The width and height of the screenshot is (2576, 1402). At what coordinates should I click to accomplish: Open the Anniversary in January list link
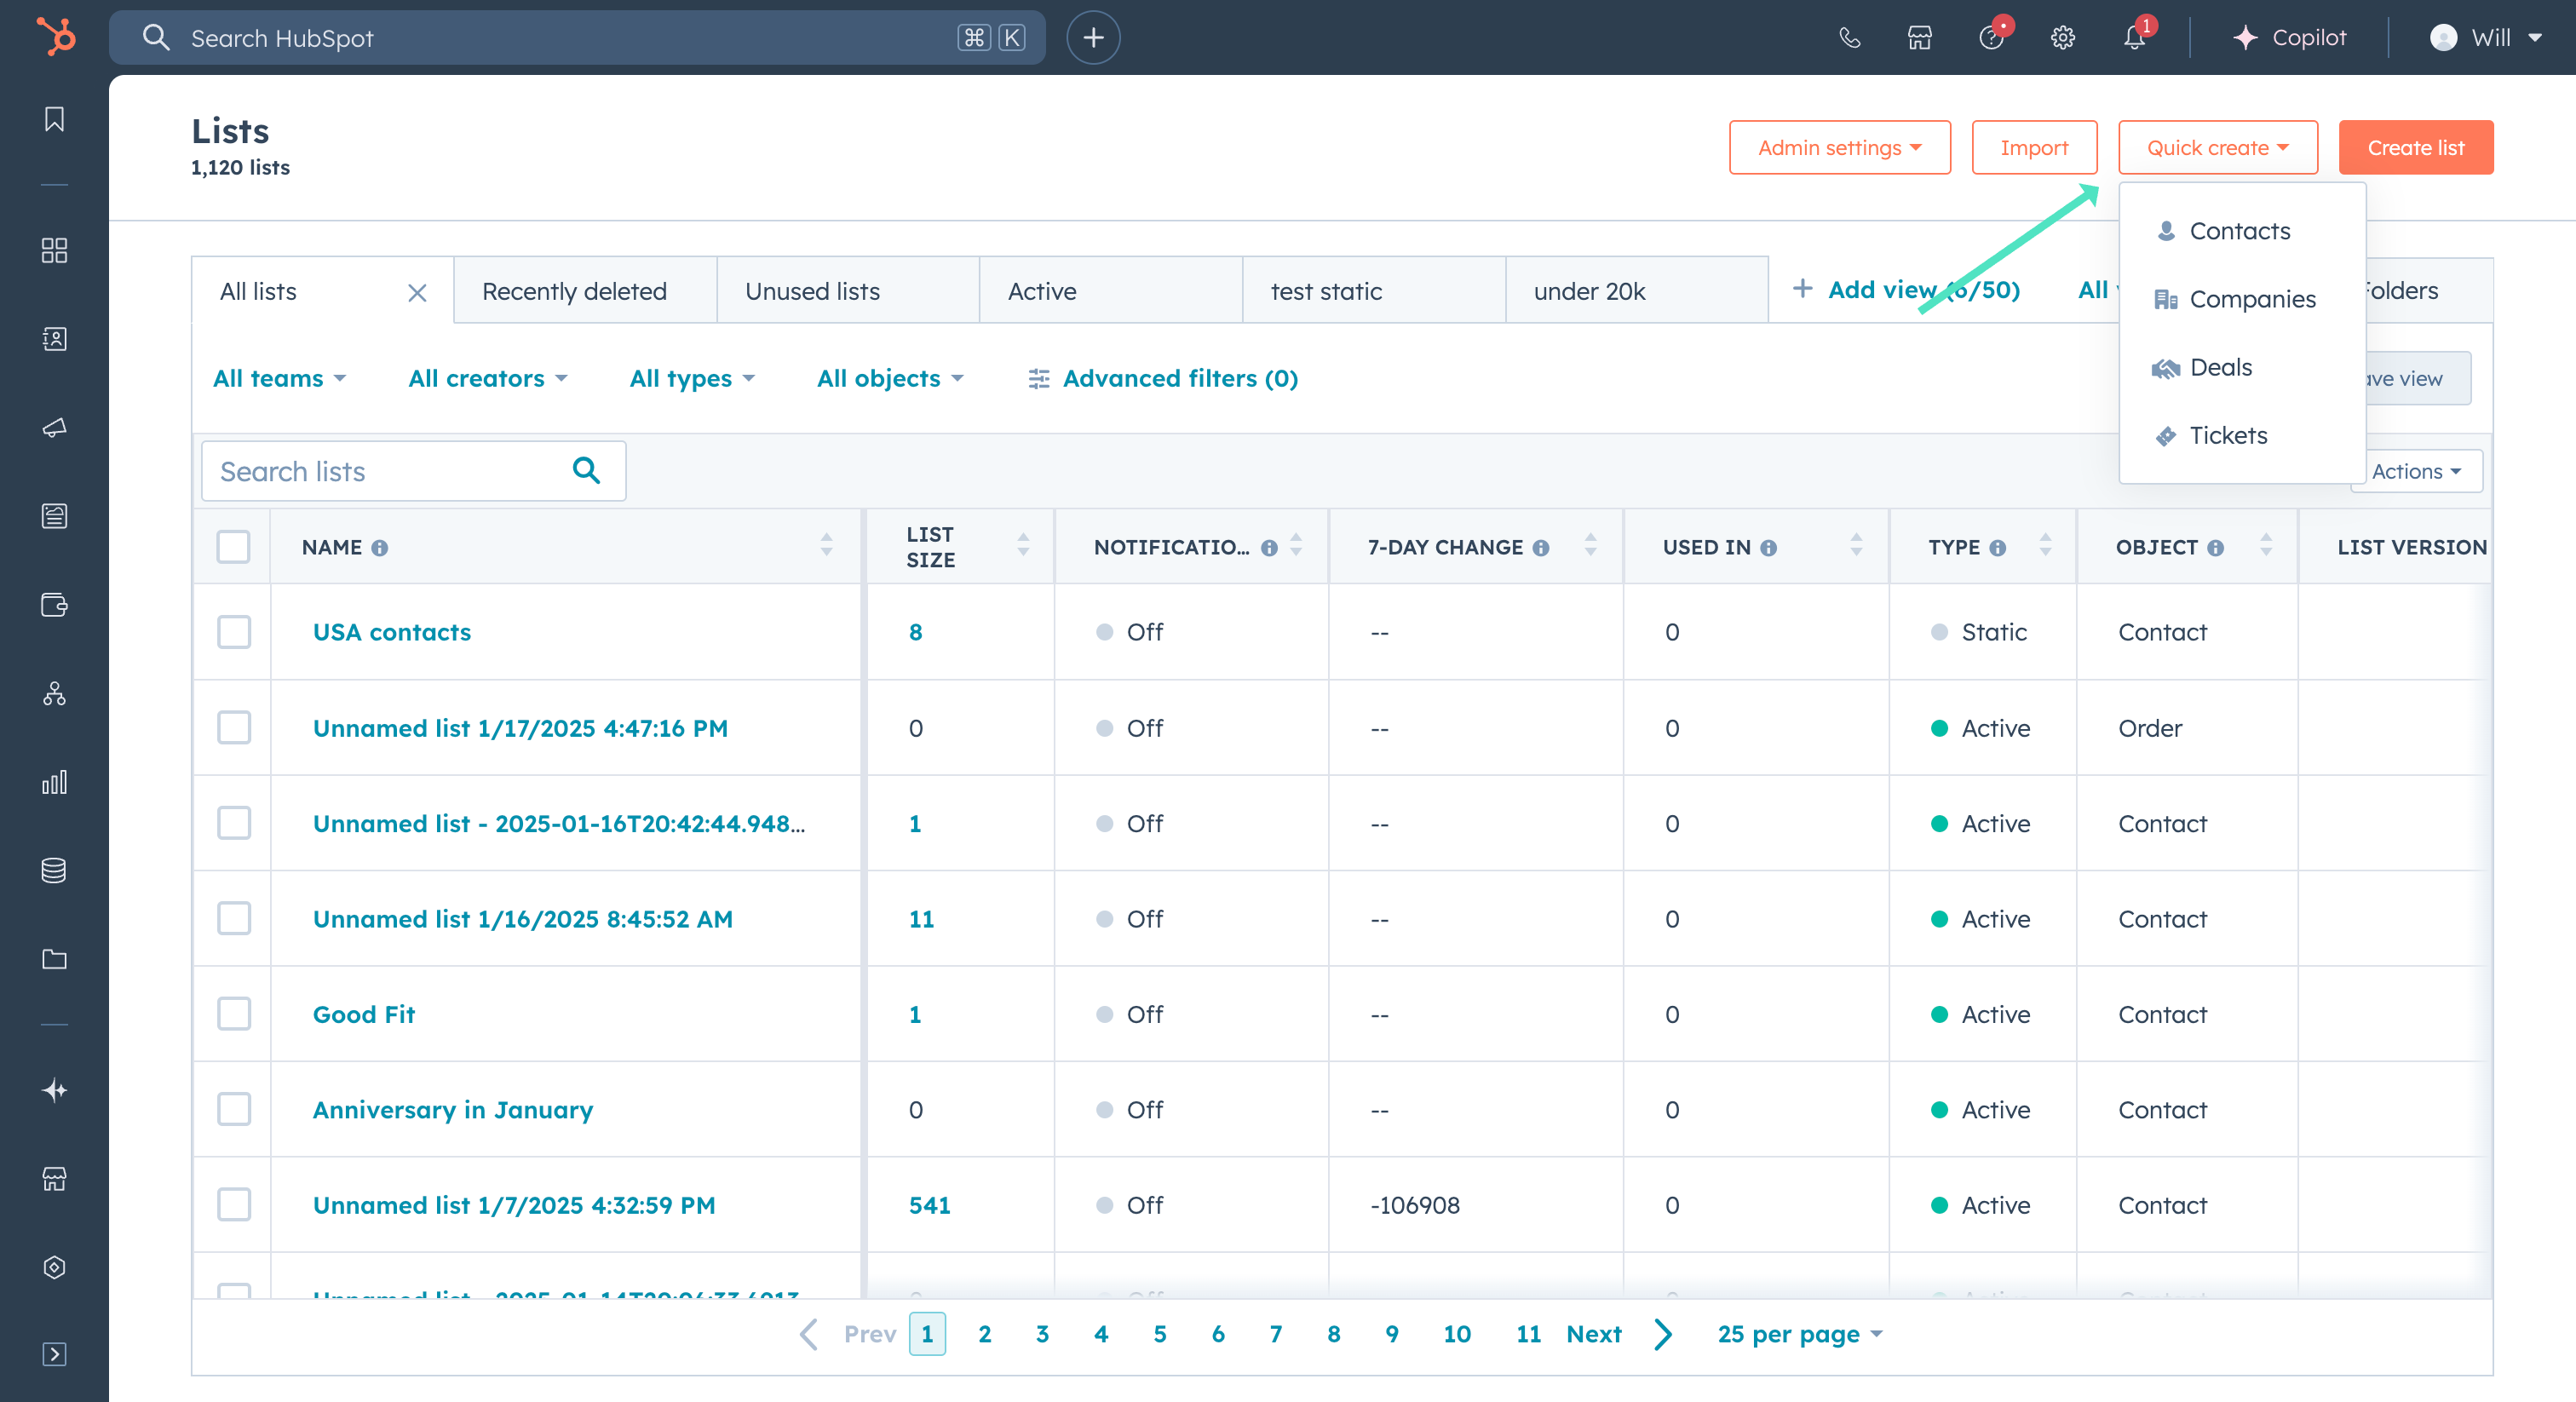pos(452,1110)
